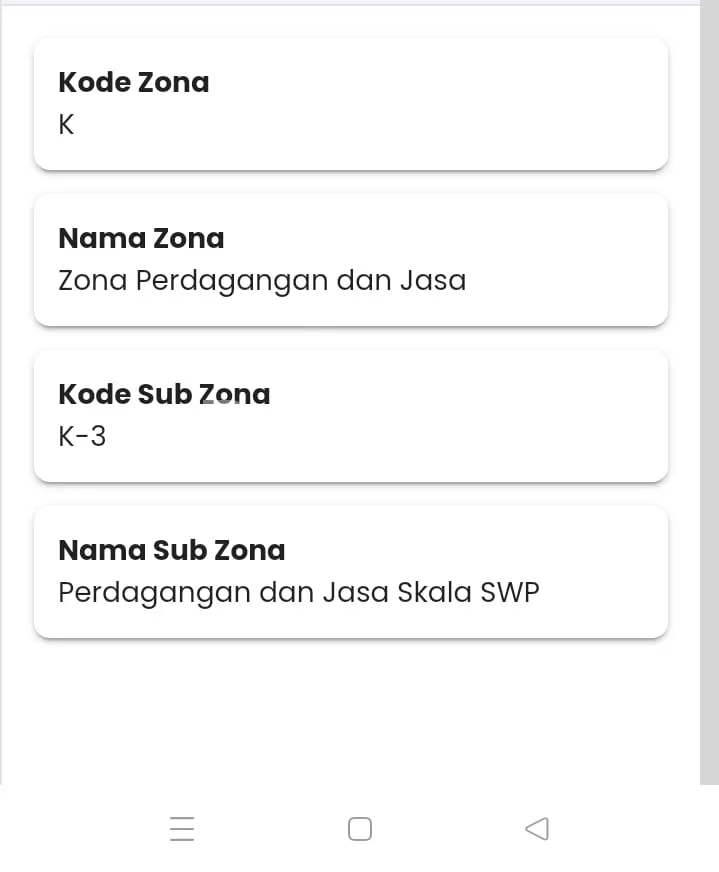Viewport: 719px width, 872px height.
Task: Tap blank right side of Nama Zona card
Action: (580, 260)
